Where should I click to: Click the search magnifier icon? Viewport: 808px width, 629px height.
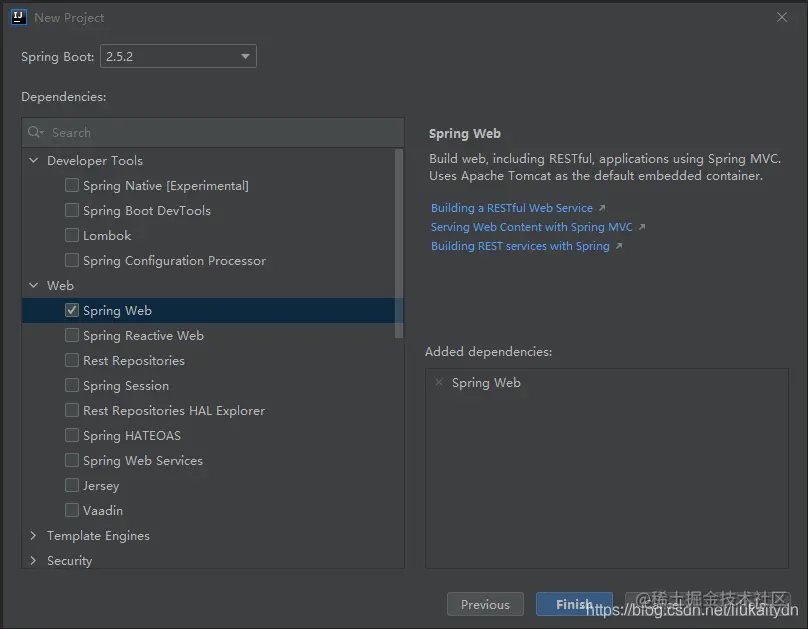click(35, 132)
